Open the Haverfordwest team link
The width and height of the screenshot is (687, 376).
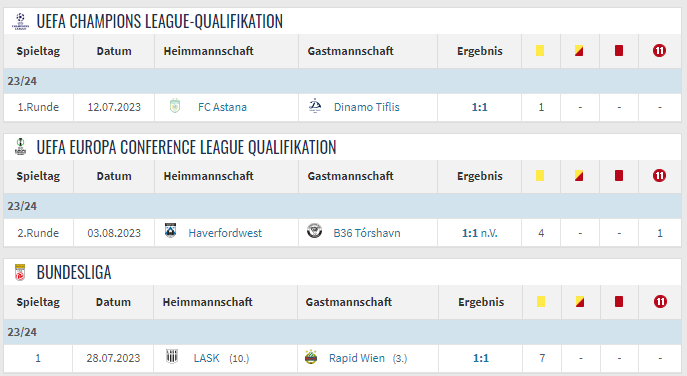point(225,233)
